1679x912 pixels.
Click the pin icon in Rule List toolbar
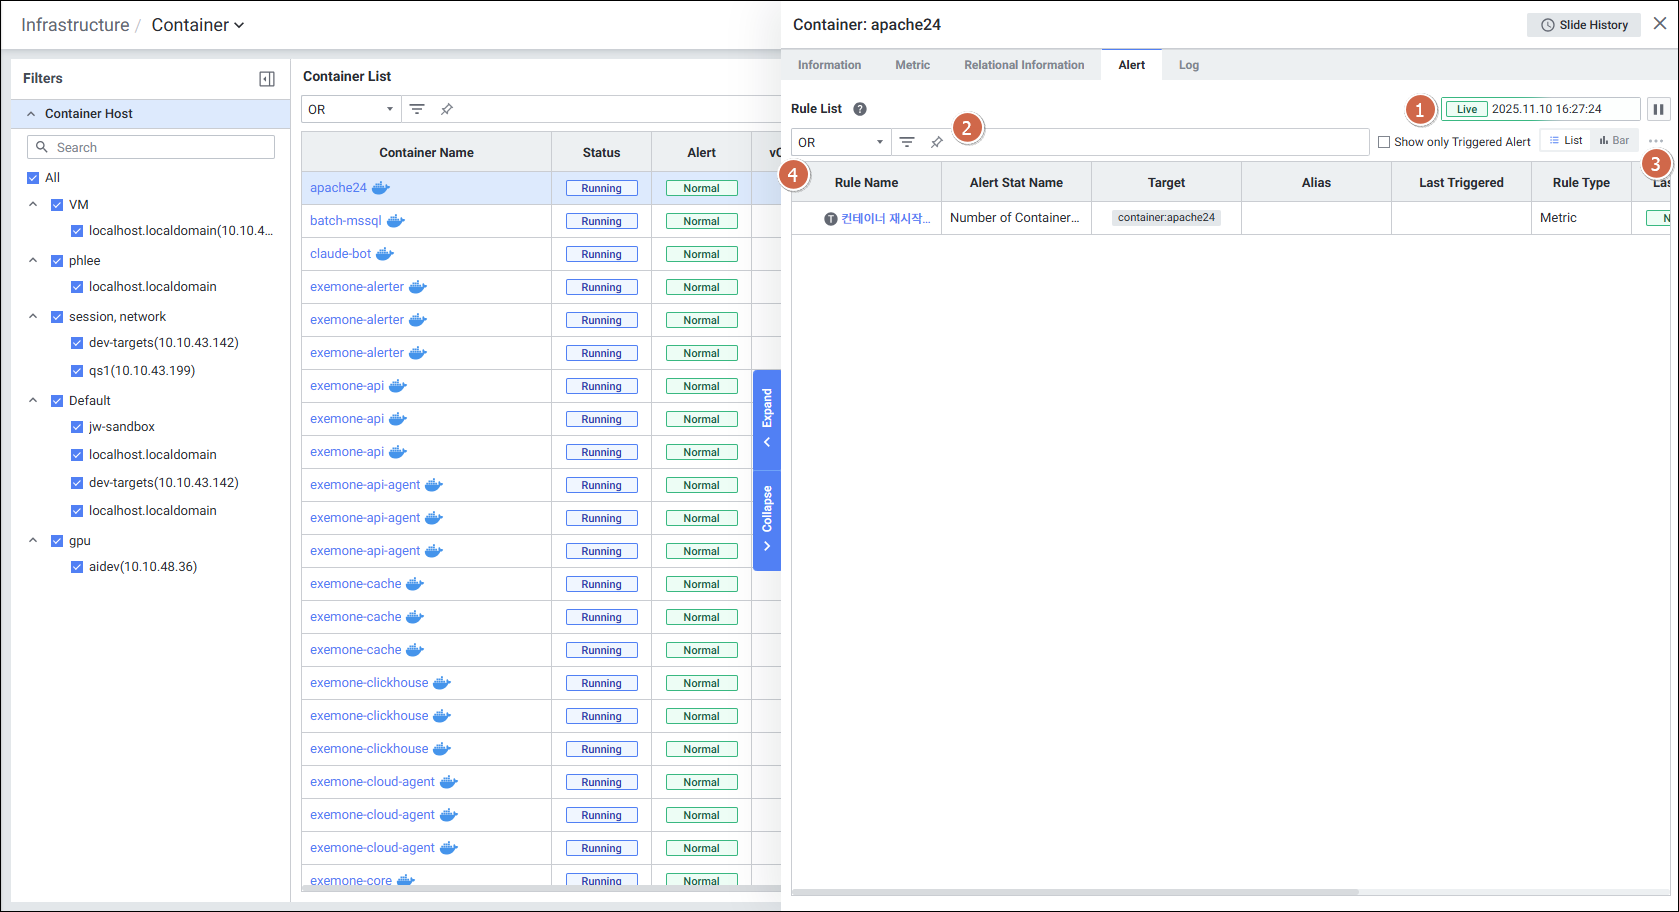point(937,142)
